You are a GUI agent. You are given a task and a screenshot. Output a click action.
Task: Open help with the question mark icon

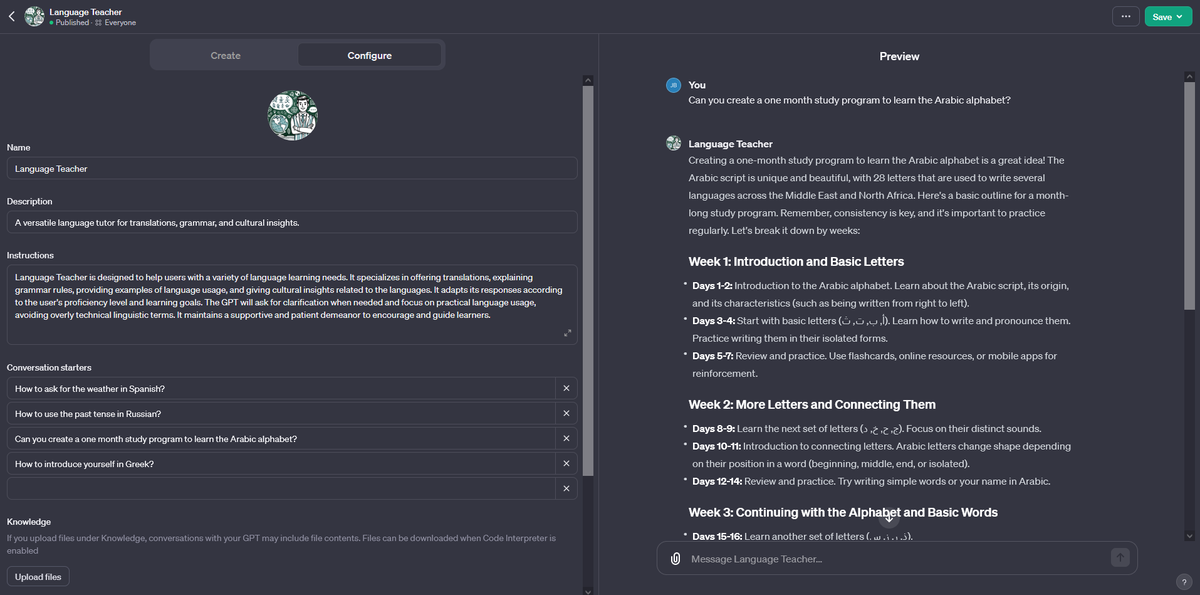point(1184,582)
